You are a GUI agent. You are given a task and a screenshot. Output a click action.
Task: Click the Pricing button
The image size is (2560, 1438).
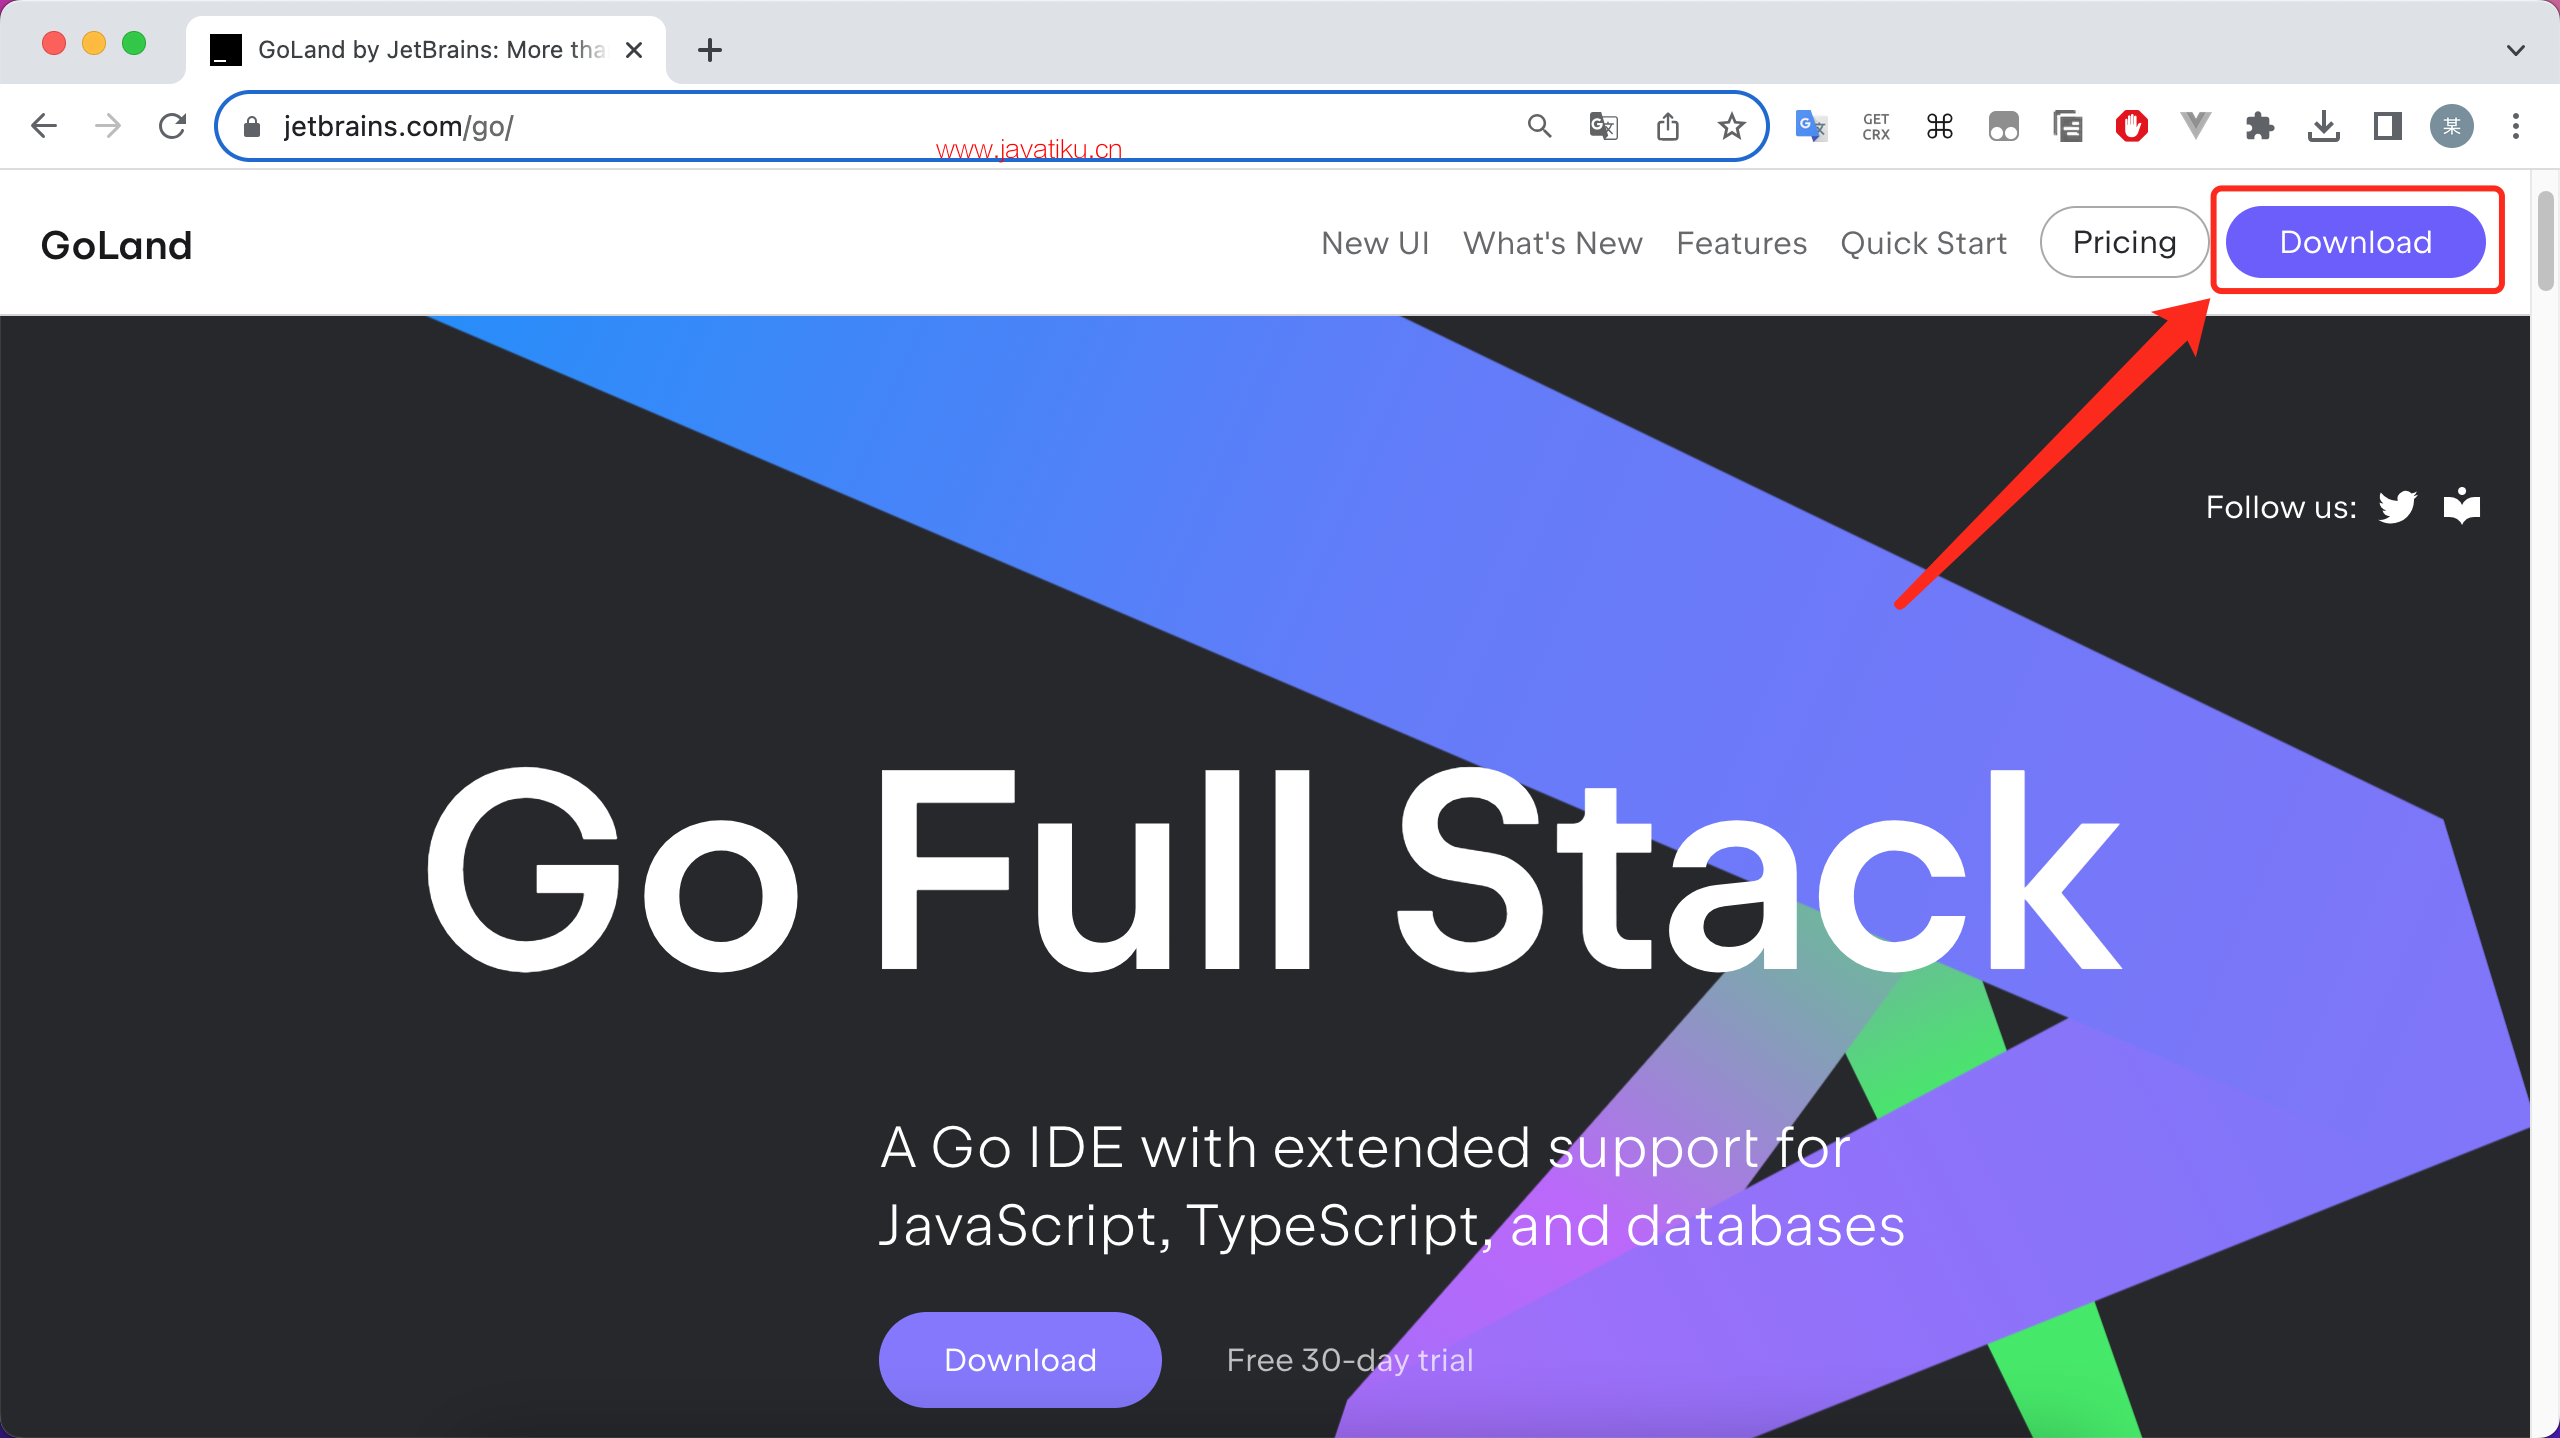2124,242
